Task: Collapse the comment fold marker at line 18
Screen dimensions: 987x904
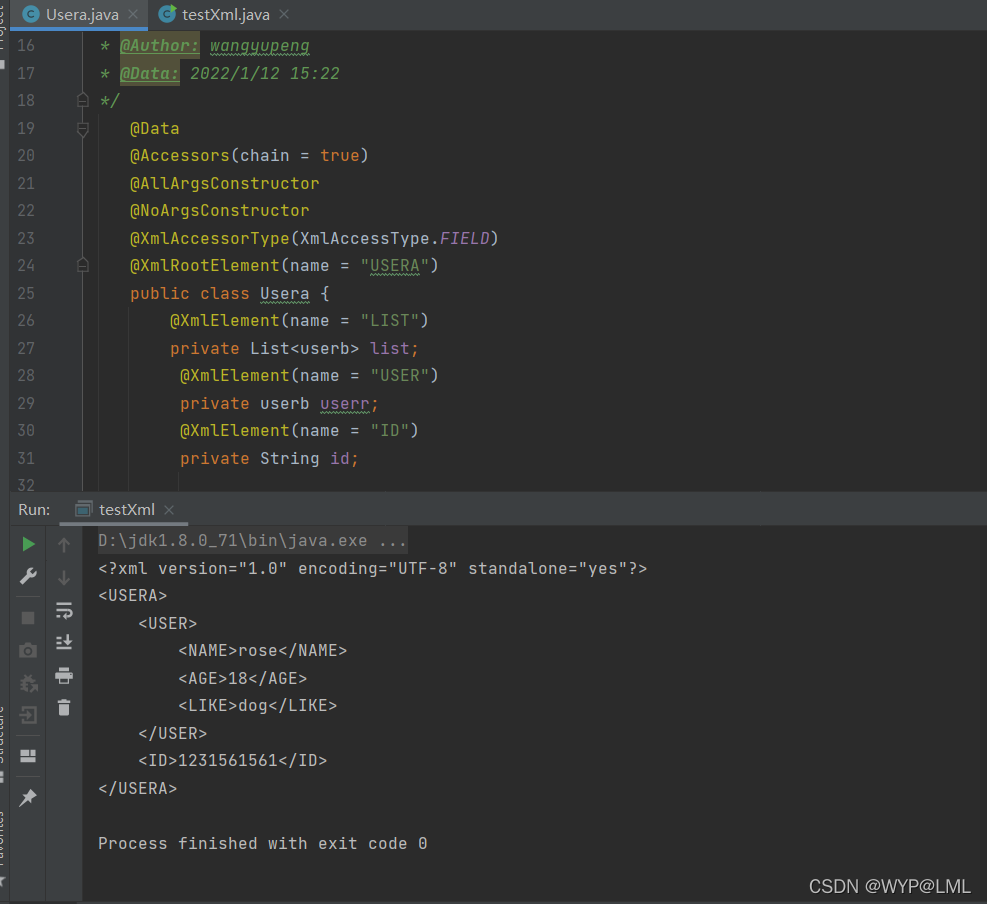Action: [x=82, y=100]
